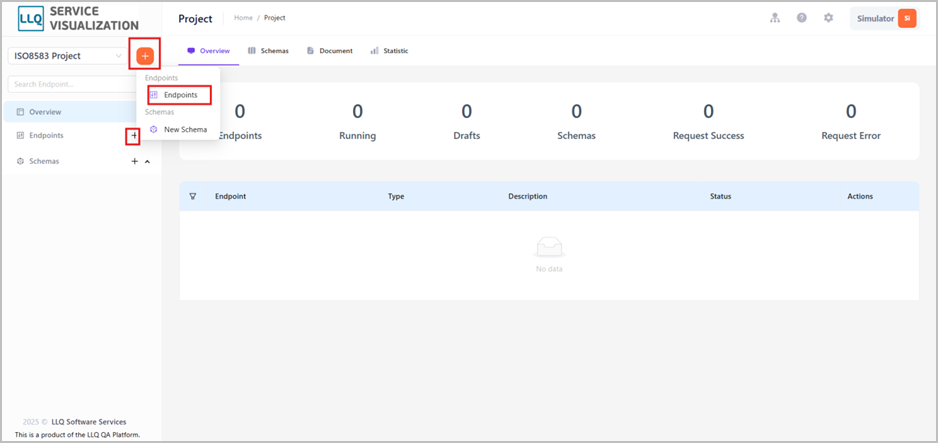This screenshot has width=938, height=443.
Task: Choose New Schema in the popup menu
Action: point(178,129)
